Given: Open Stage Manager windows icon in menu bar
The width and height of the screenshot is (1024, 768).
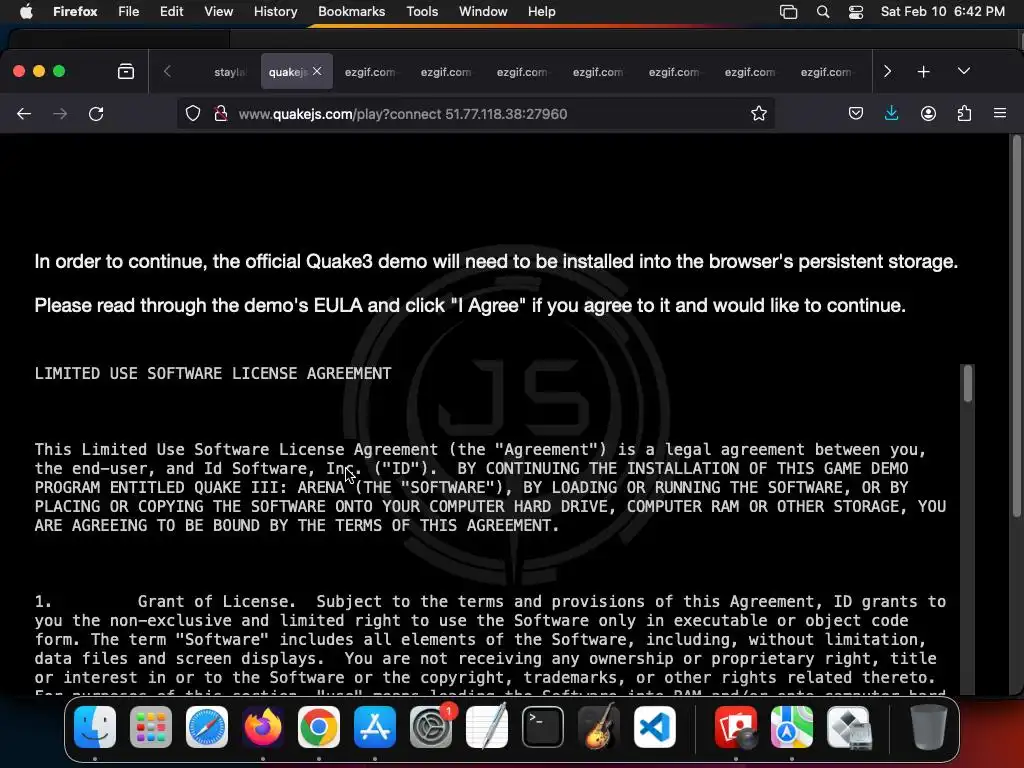Looking at the screenshot, I should point(788,11).
